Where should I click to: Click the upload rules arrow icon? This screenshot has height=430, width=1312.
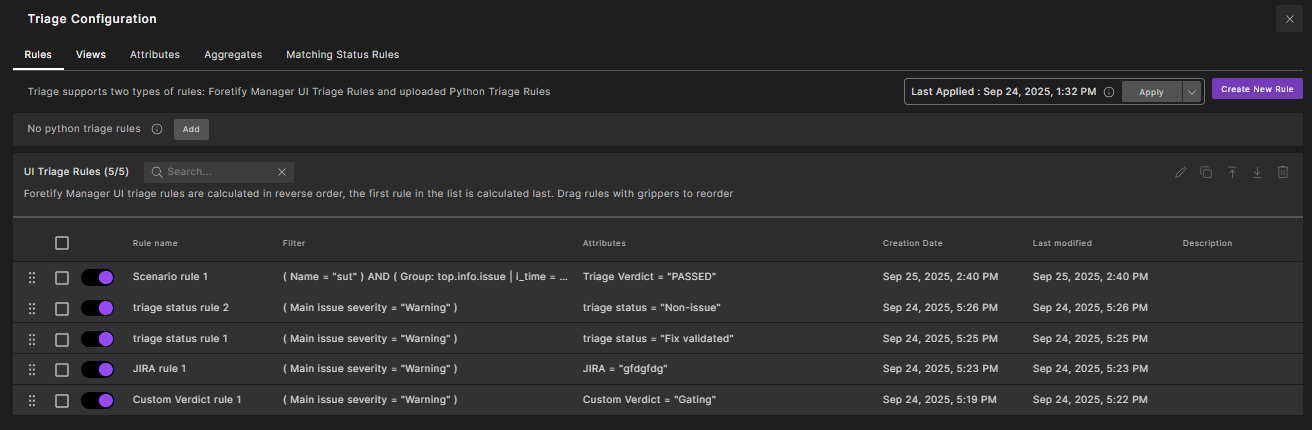[x=1232, y=172]
